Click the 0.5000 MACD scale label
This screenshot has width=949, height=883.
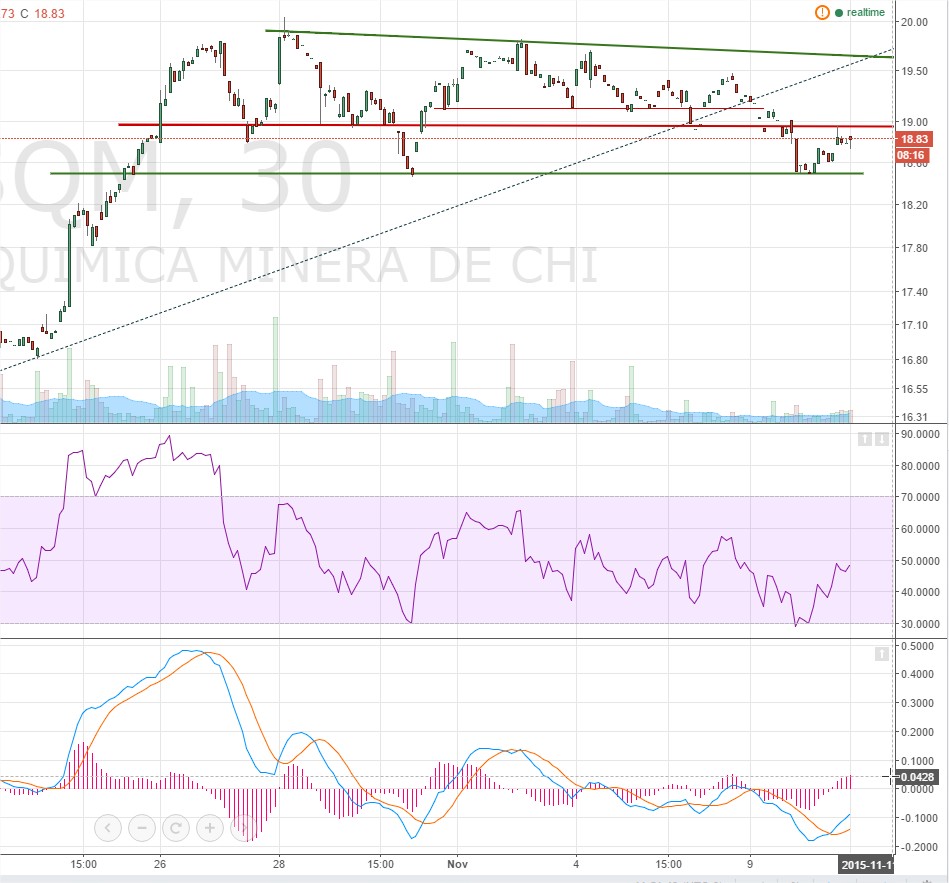click(x=918, y=646)
